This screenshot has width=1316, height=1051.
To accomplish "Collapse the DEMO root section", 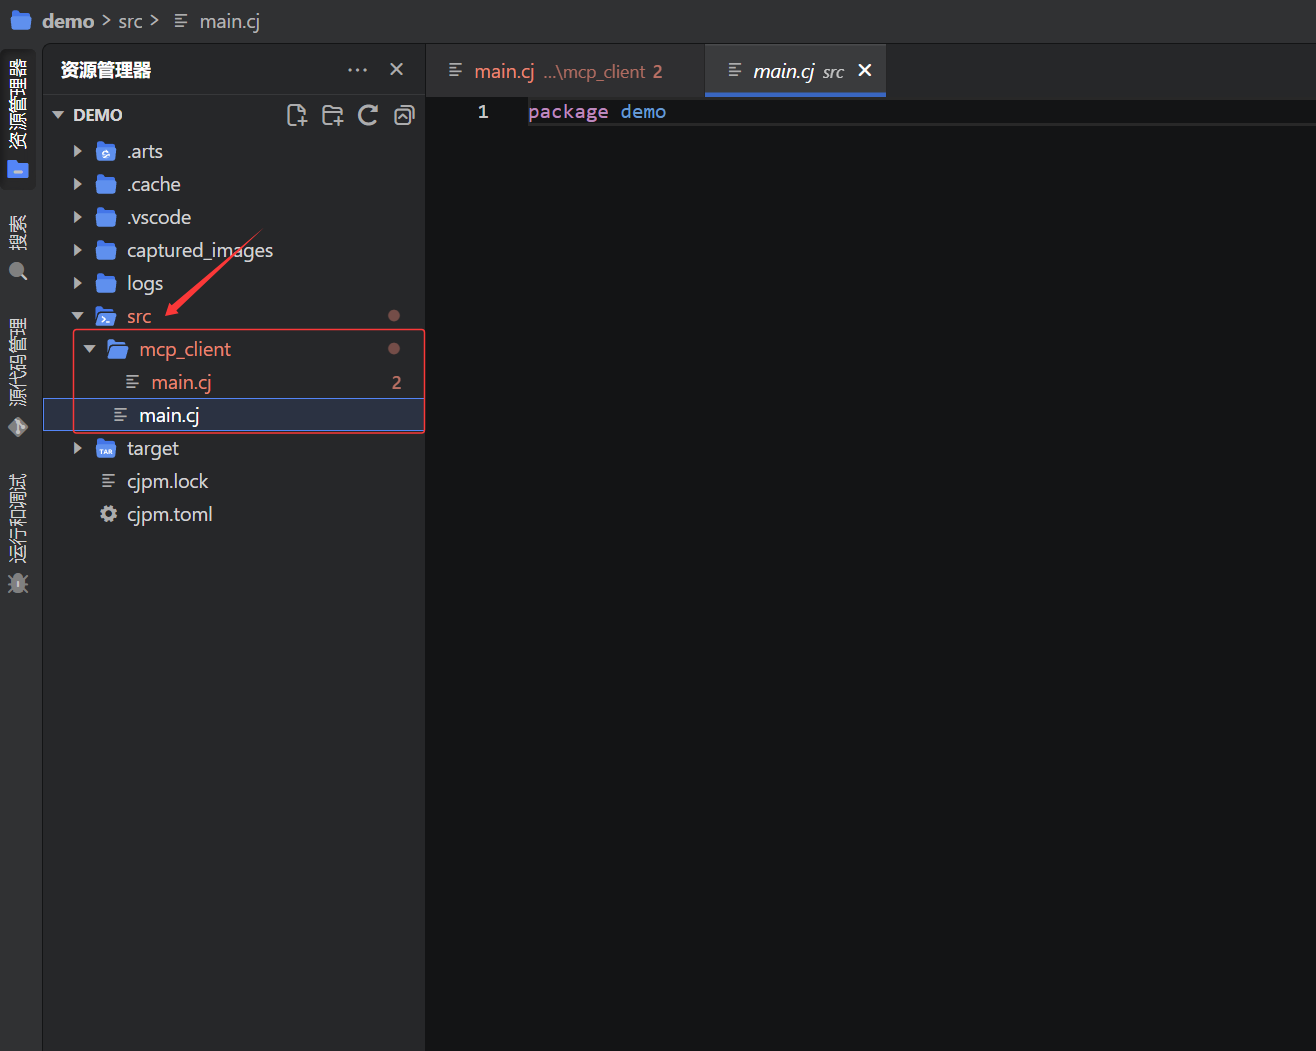I will coord(58,115).
